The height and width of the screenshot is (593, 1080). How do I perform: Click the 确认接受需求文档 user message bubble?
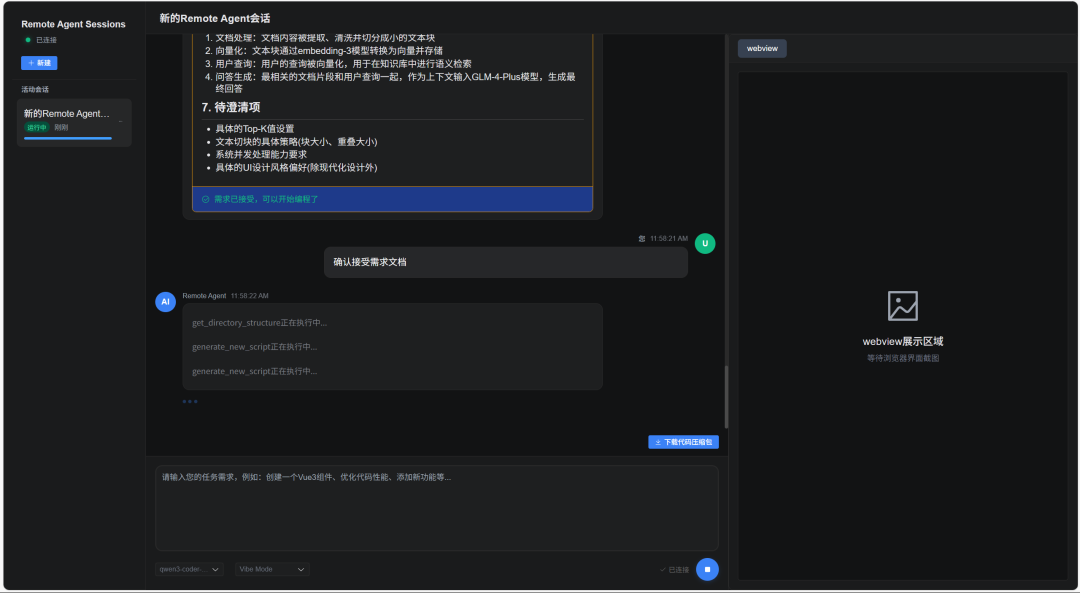505,262
